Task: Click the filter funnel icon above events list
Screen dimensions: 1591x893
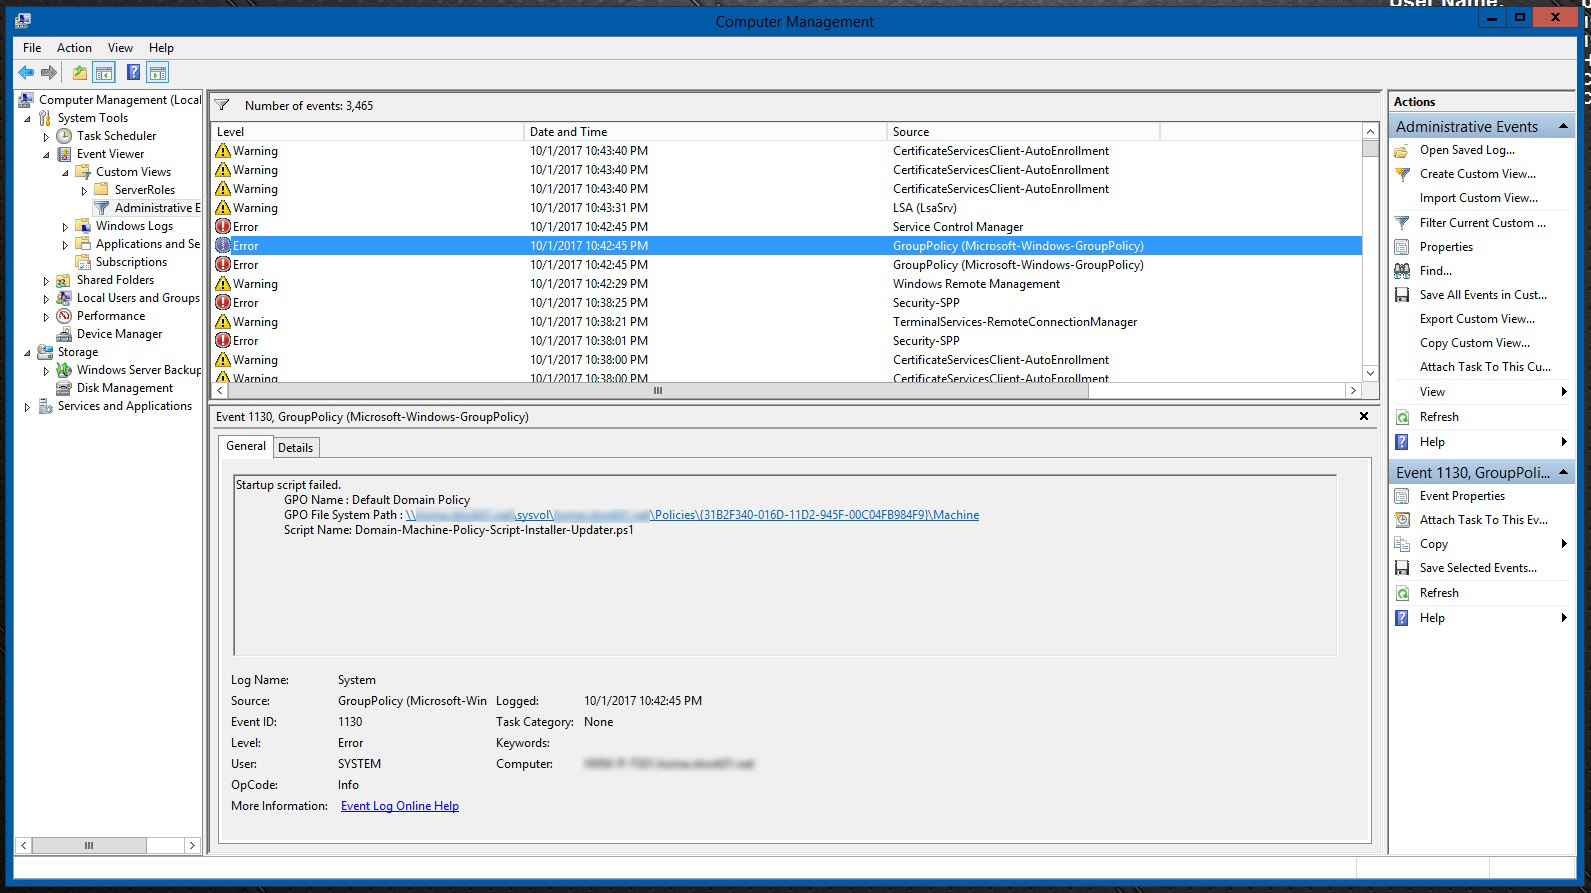Action: point(222,105)
